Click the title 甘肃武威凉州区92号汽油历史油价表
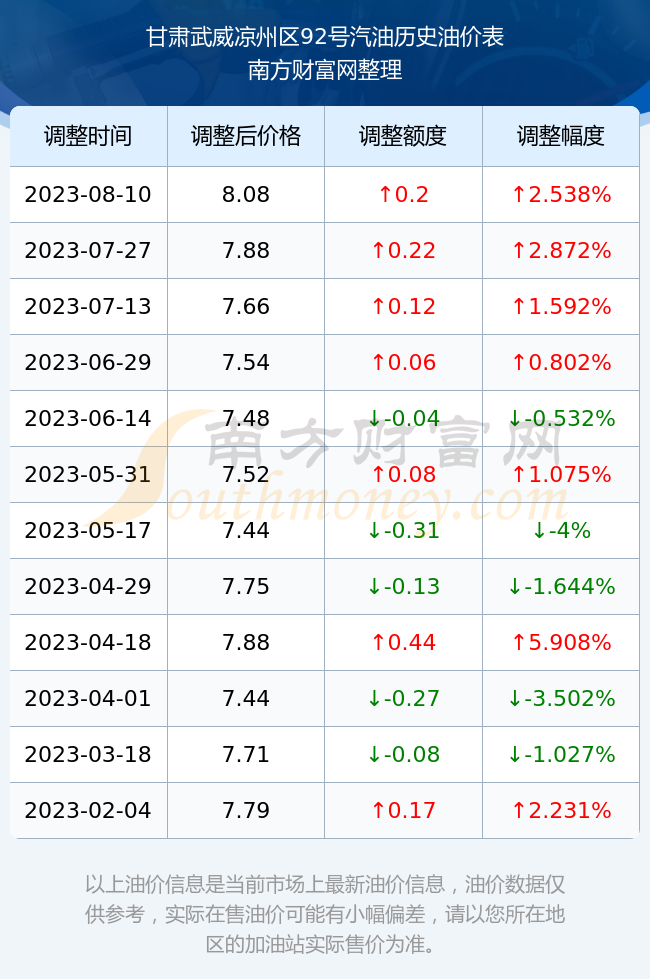Image resolution: width=650 pixels, height=980 pixels. pyautogui.click(x=325, y=37)
